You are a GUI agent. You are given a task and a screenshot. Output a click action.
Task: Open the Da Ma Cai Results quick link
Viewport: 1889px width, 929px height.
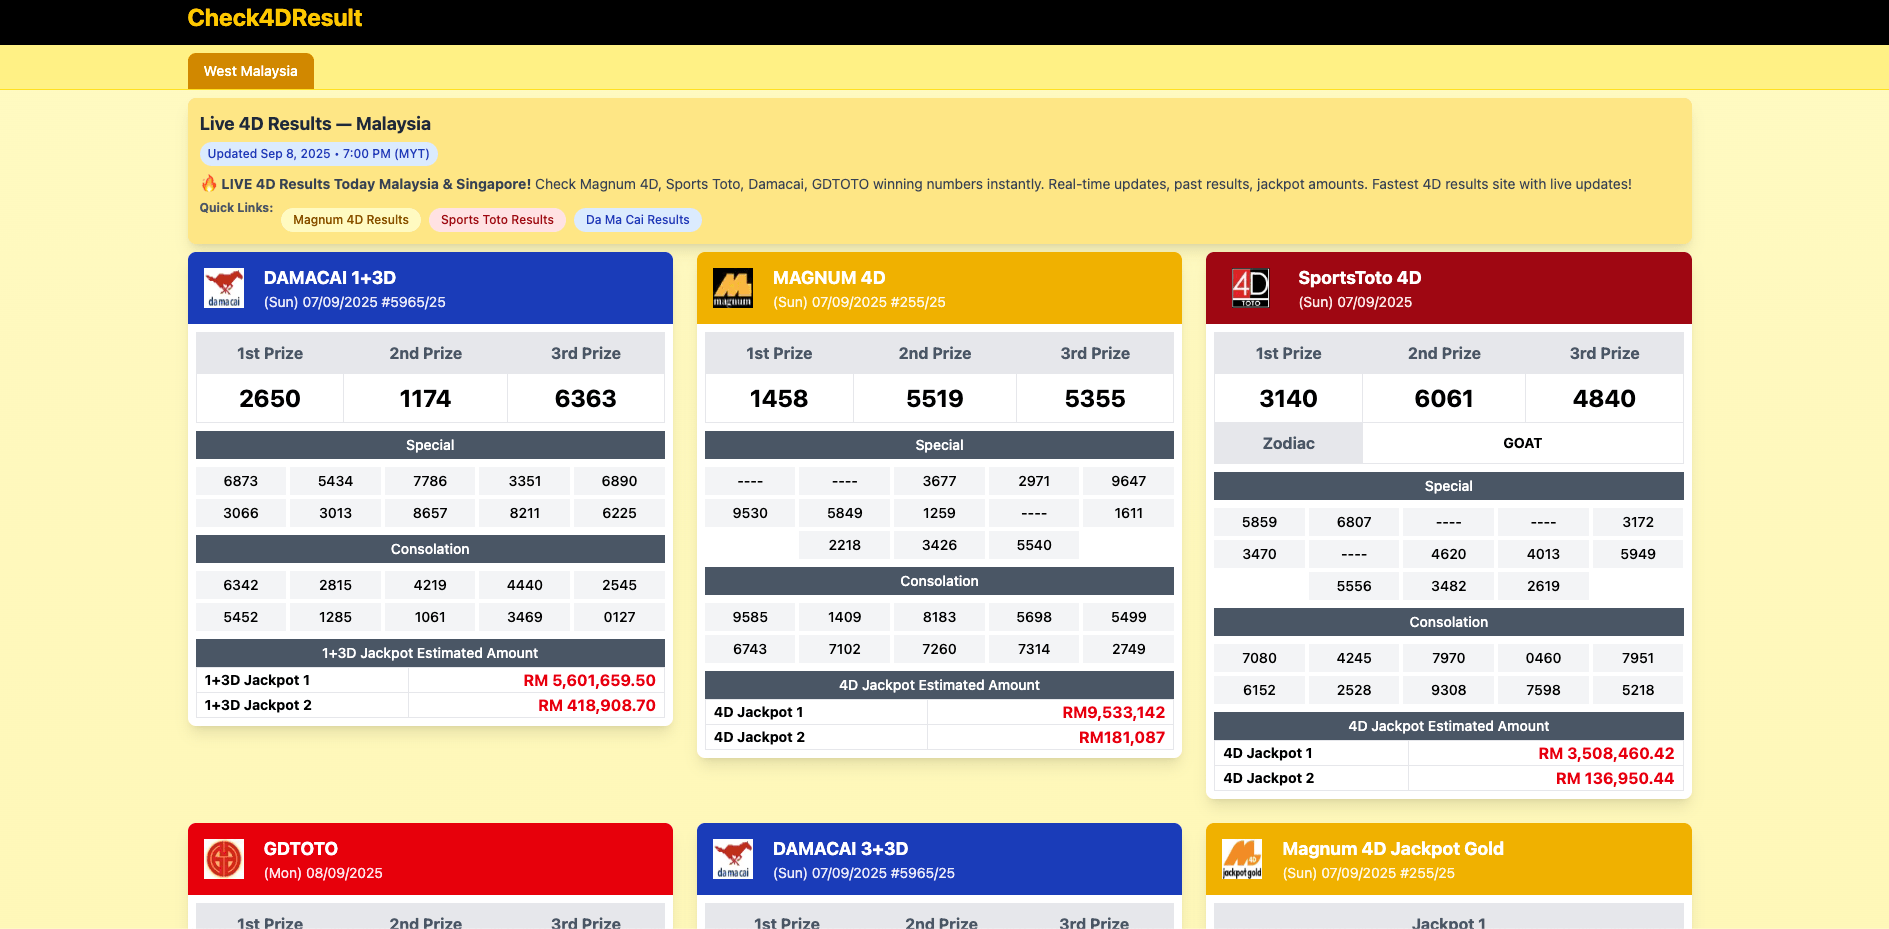(638, 220)
